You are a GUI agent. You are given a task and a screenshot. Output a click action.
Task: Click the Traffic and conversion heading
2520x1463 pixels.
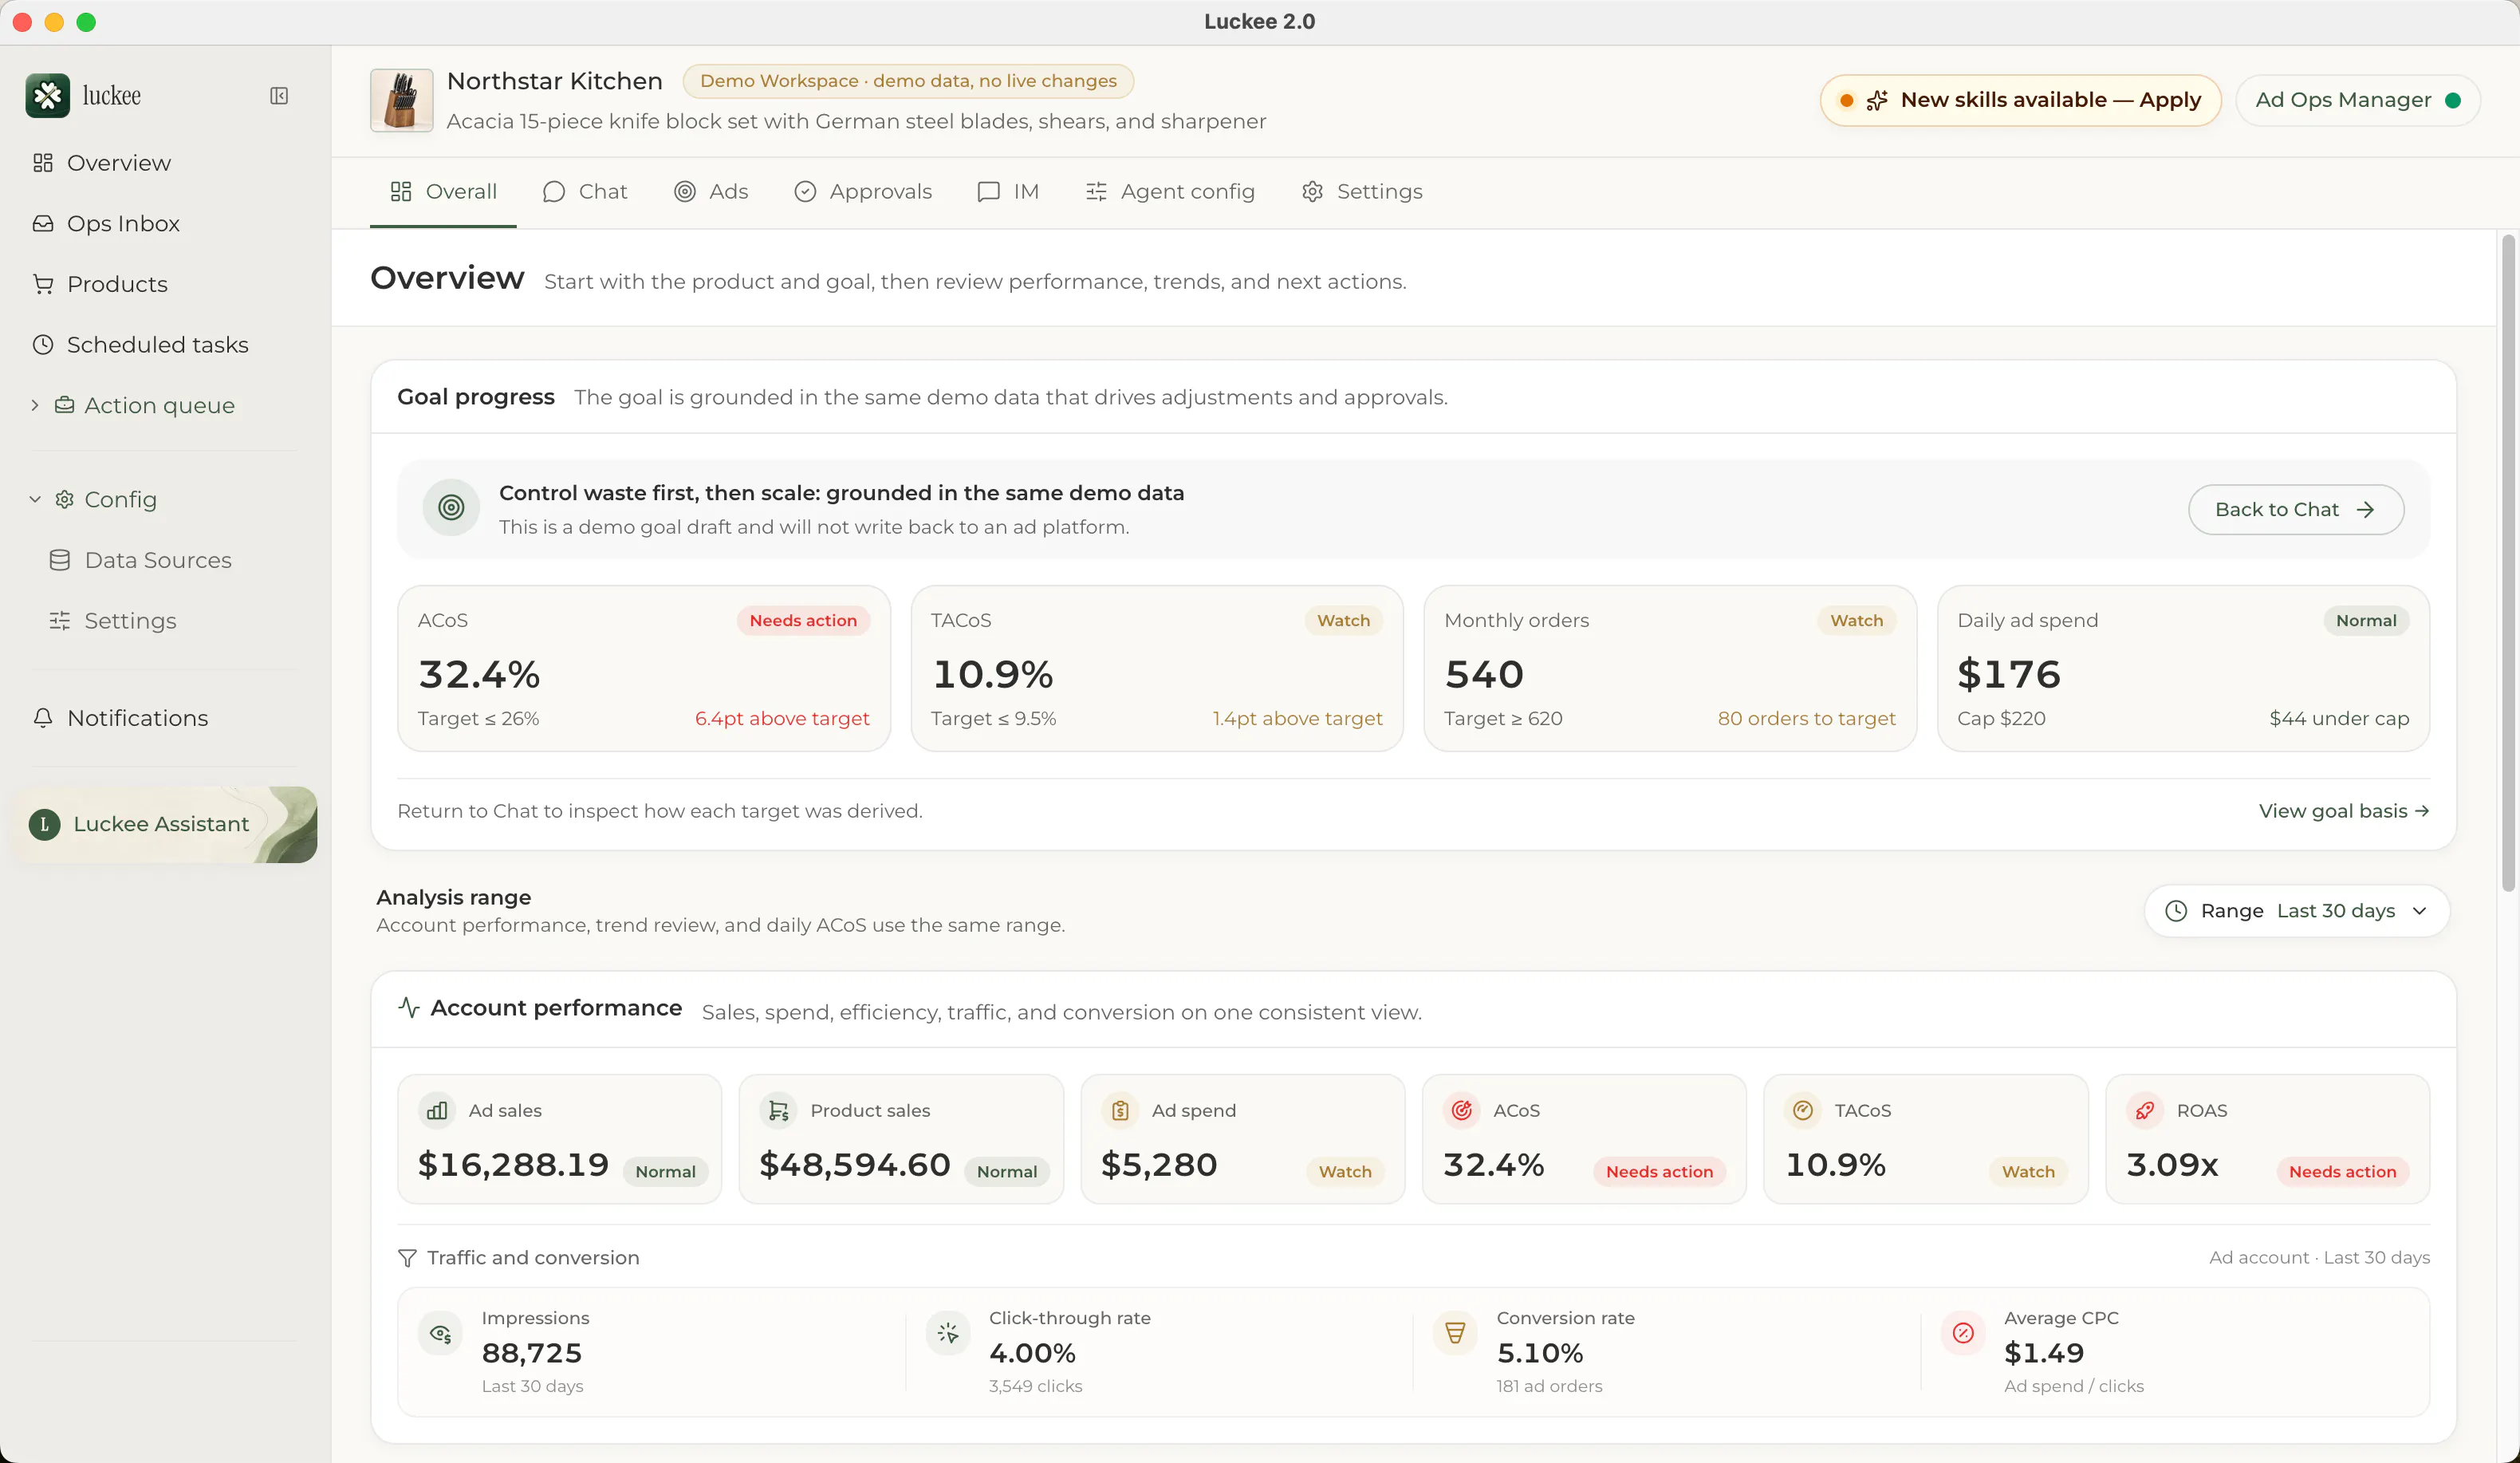click(533, 1258)
